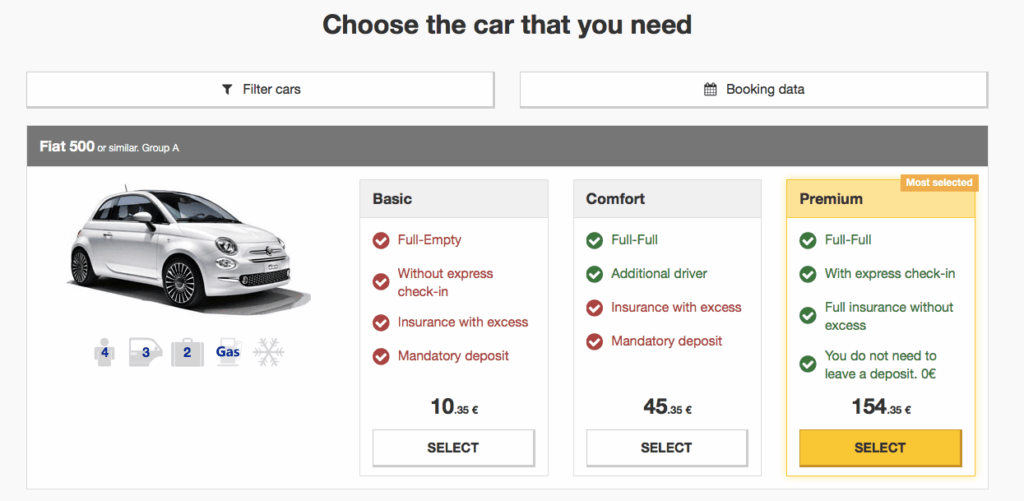Click the 3 doors icon
The height and width of the screenshot is (501, 1024).
coord(145,352)
